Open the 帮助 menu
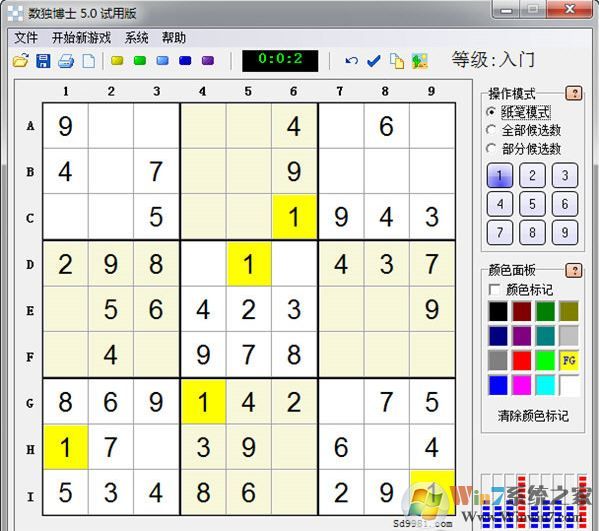The image size is (599, 531). point(174,37)
